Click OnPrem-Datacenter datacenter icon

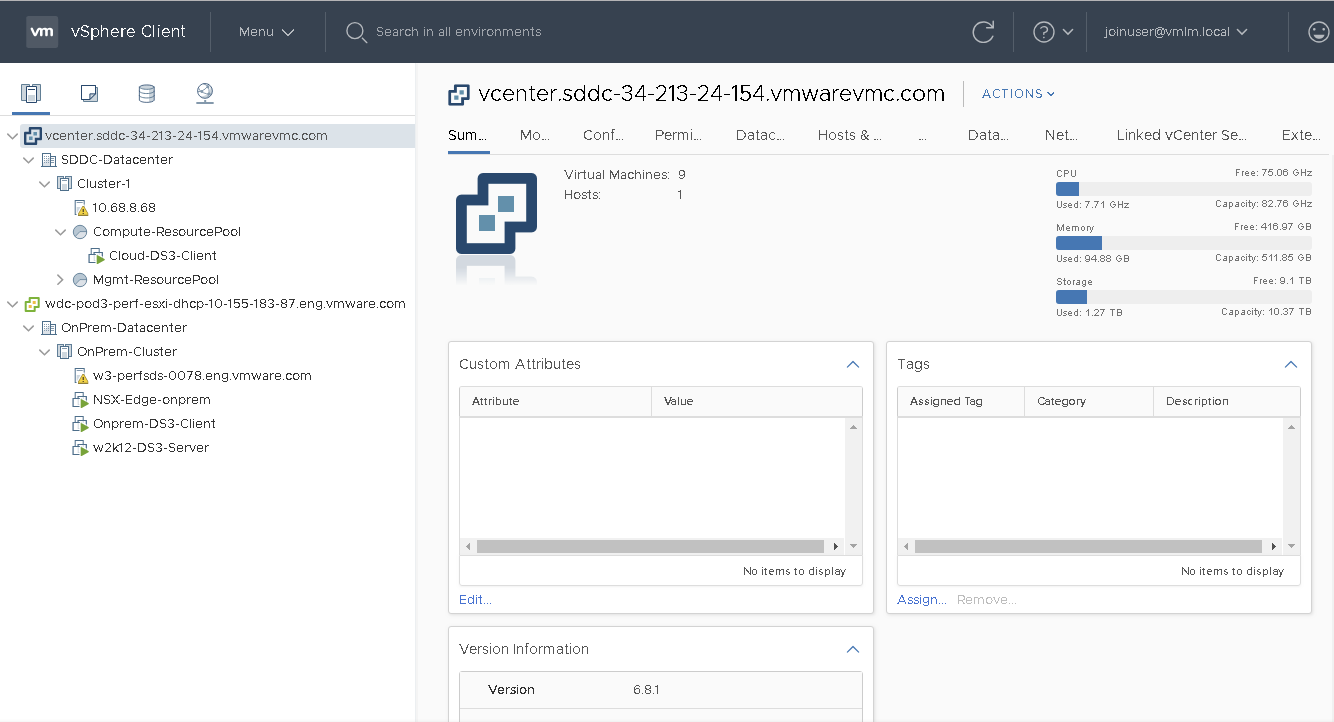(48, 328)
